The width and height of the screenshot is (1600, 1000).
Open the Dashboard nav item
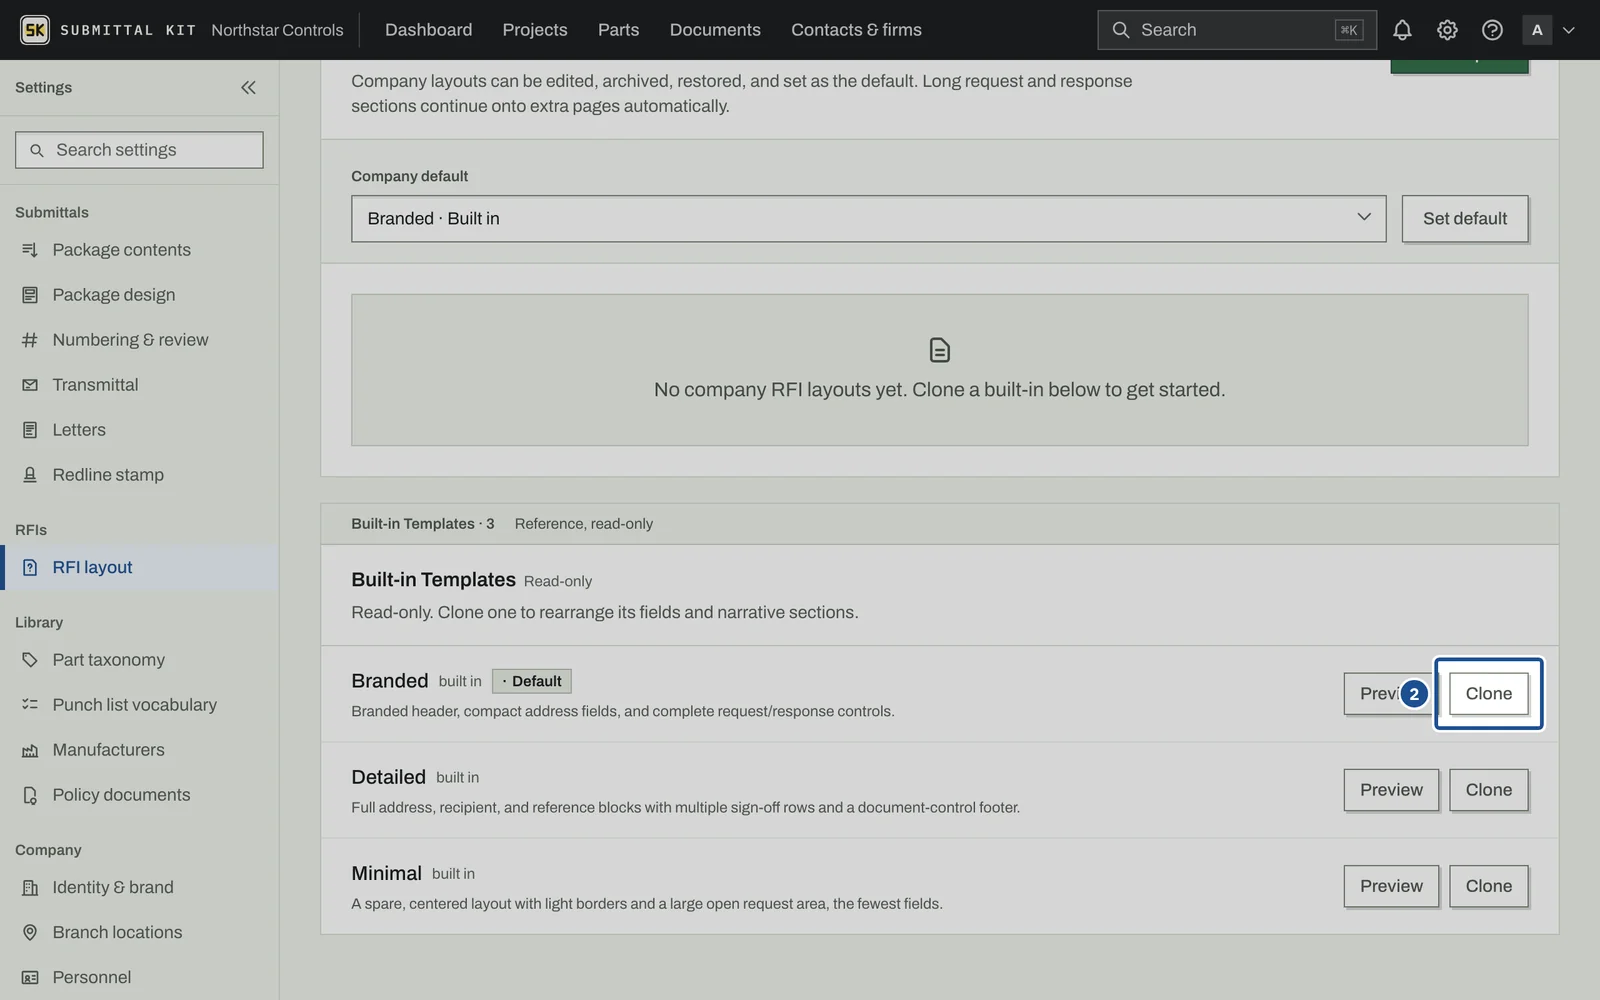pyautogui.click(x=428, y=30)
